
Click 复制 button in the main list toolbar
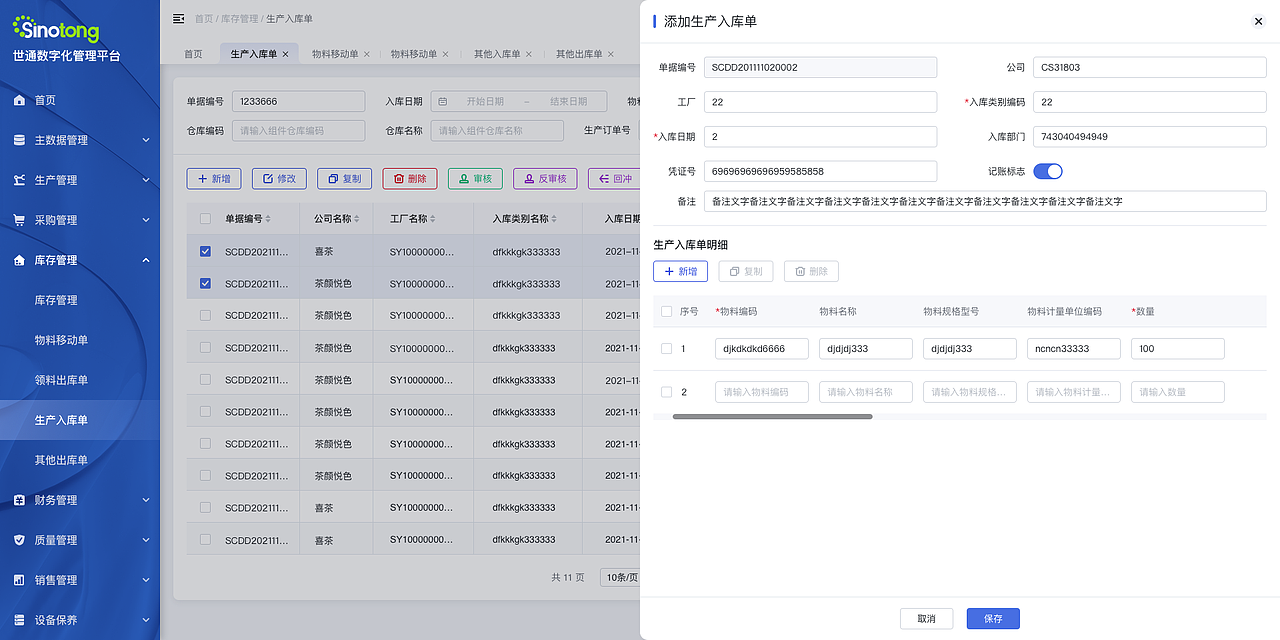tap(345, 179)
